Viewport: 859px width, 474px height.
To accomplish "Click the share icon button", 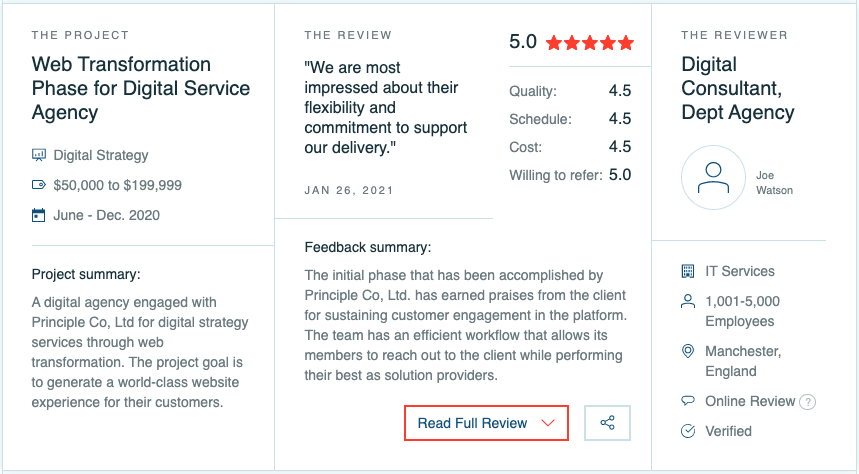I will pos(607,422).
